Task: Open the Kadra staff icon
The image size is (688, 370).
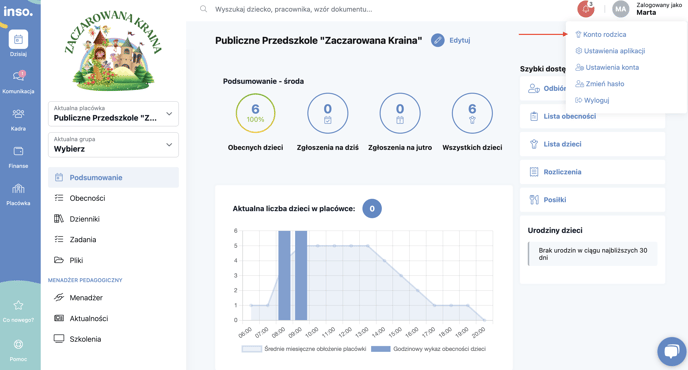Action: point(18,114)
